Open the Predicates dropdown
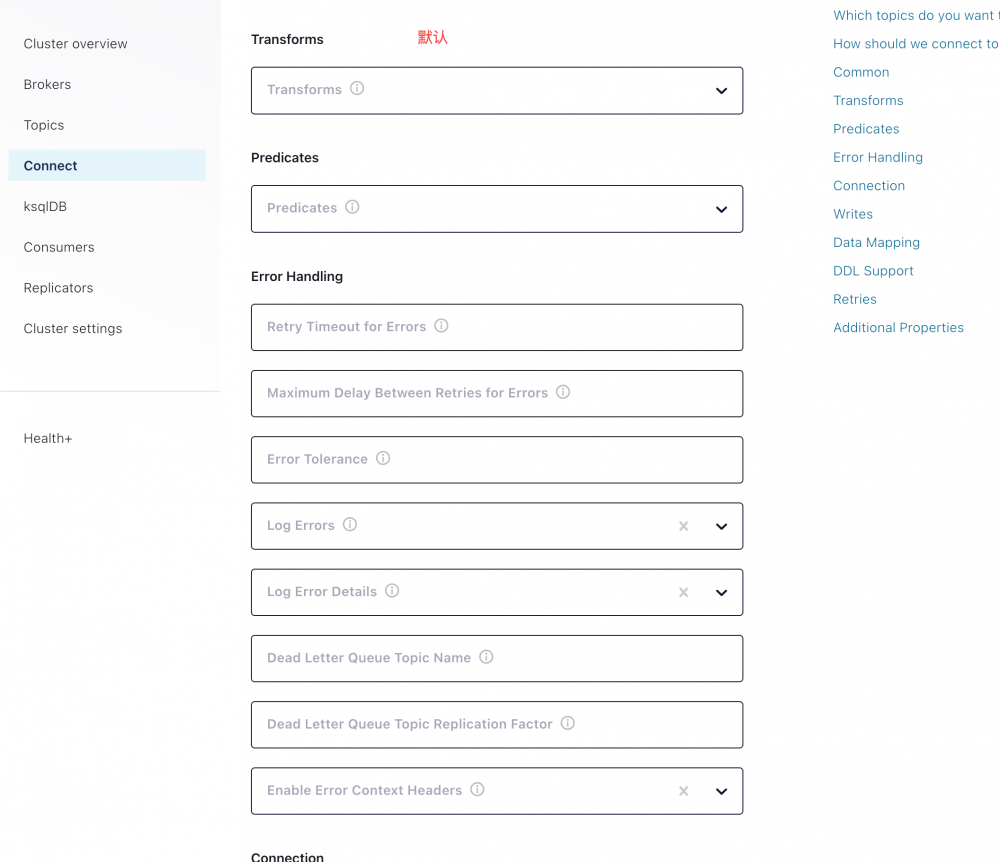 721,210
